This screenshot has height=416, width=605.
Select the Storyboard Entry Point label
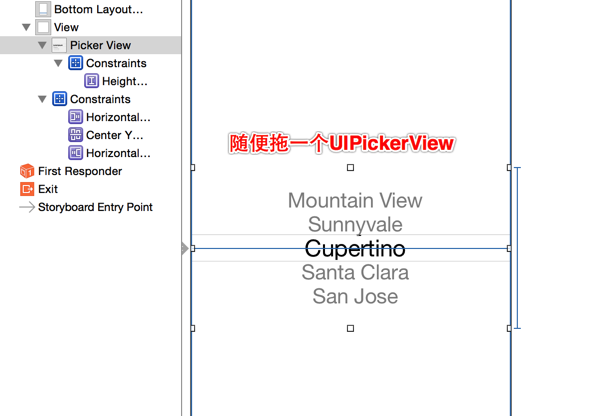(x=95, y=207)
